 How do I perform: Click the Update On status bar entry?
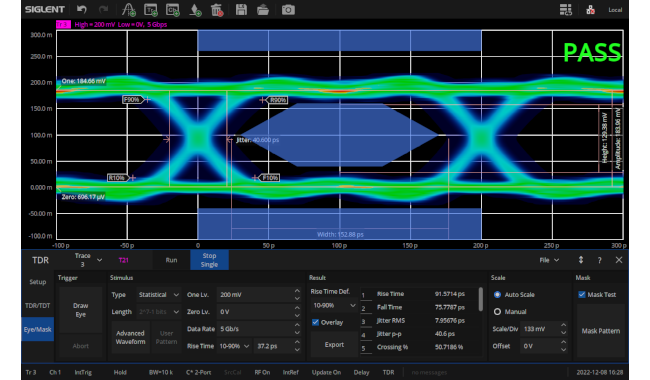pos(326,372)
